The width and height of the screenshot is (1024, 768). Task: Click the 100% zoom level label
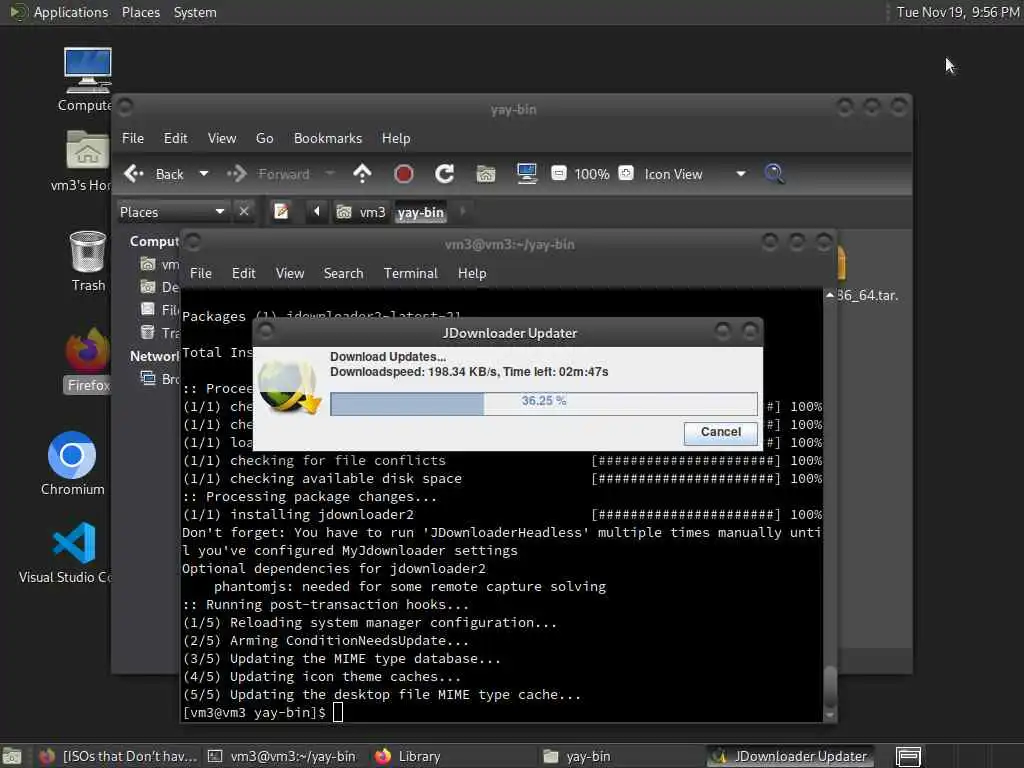(x=592, y=174)
